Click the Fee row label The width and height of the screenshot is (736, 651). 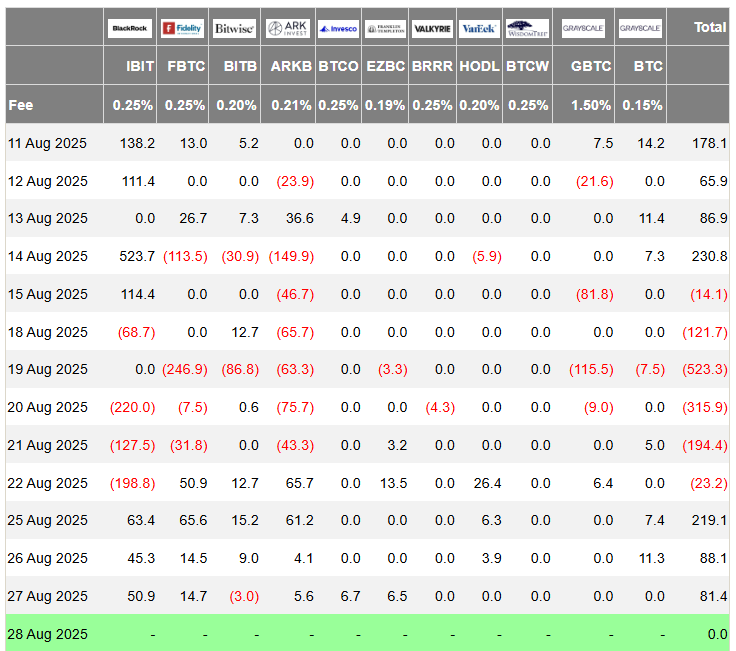point(21,105)
